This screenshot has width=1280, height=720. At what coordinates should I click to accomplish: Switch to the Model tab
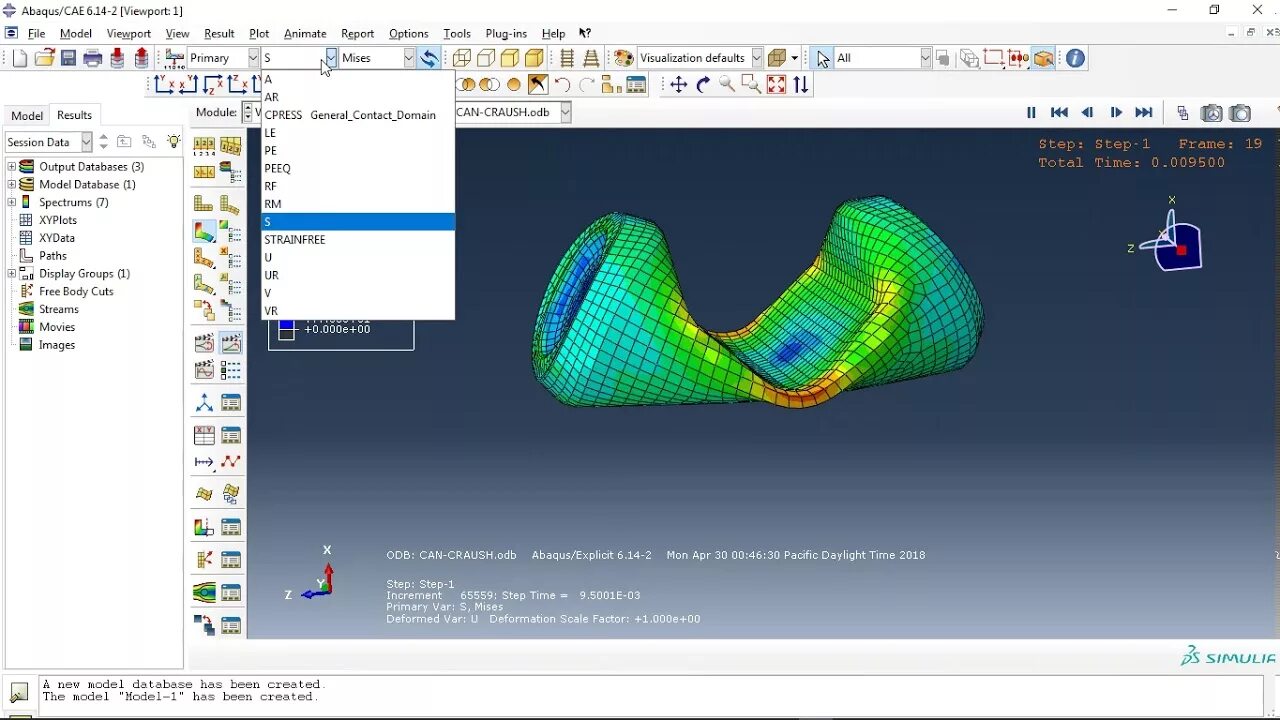(x=27, y=115)
